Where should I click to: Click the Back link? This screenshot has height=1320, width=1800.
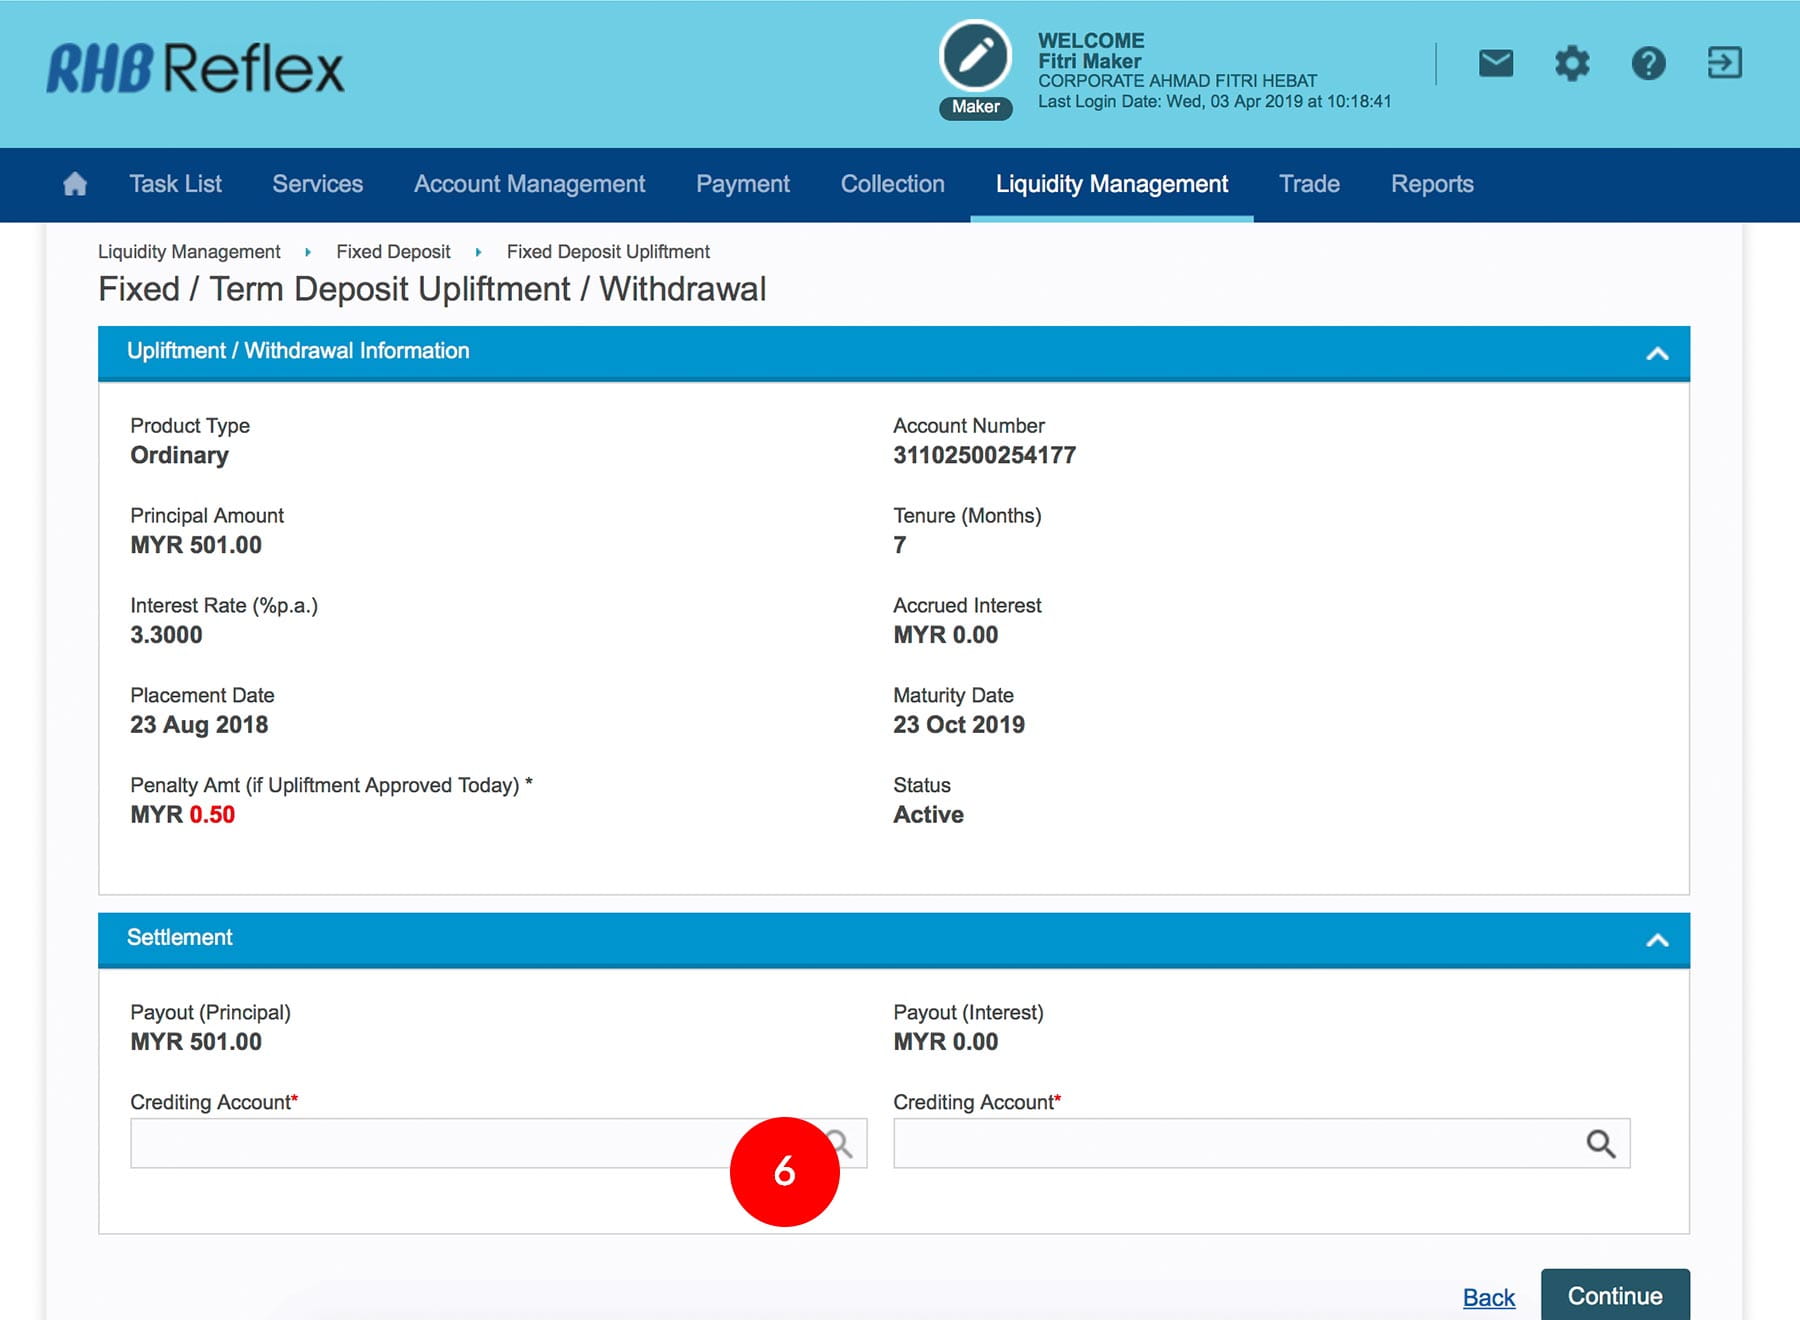pos(1488,1298)
